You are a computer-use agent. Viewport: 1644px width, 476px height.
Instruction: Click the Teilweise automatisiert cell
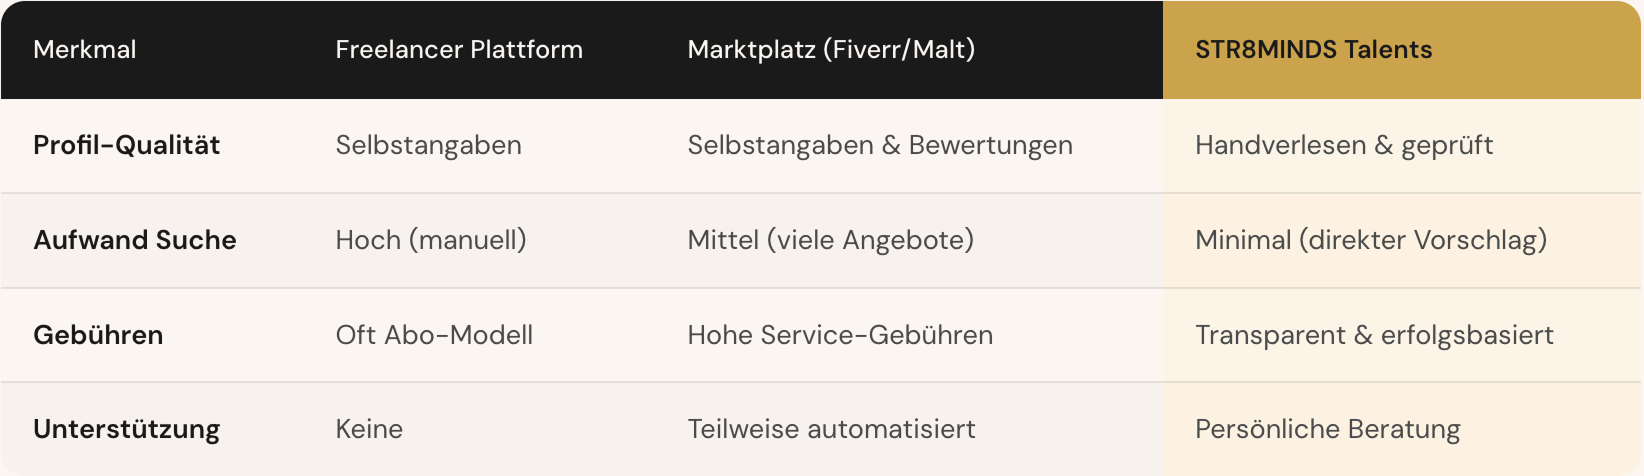click(831, 429)
